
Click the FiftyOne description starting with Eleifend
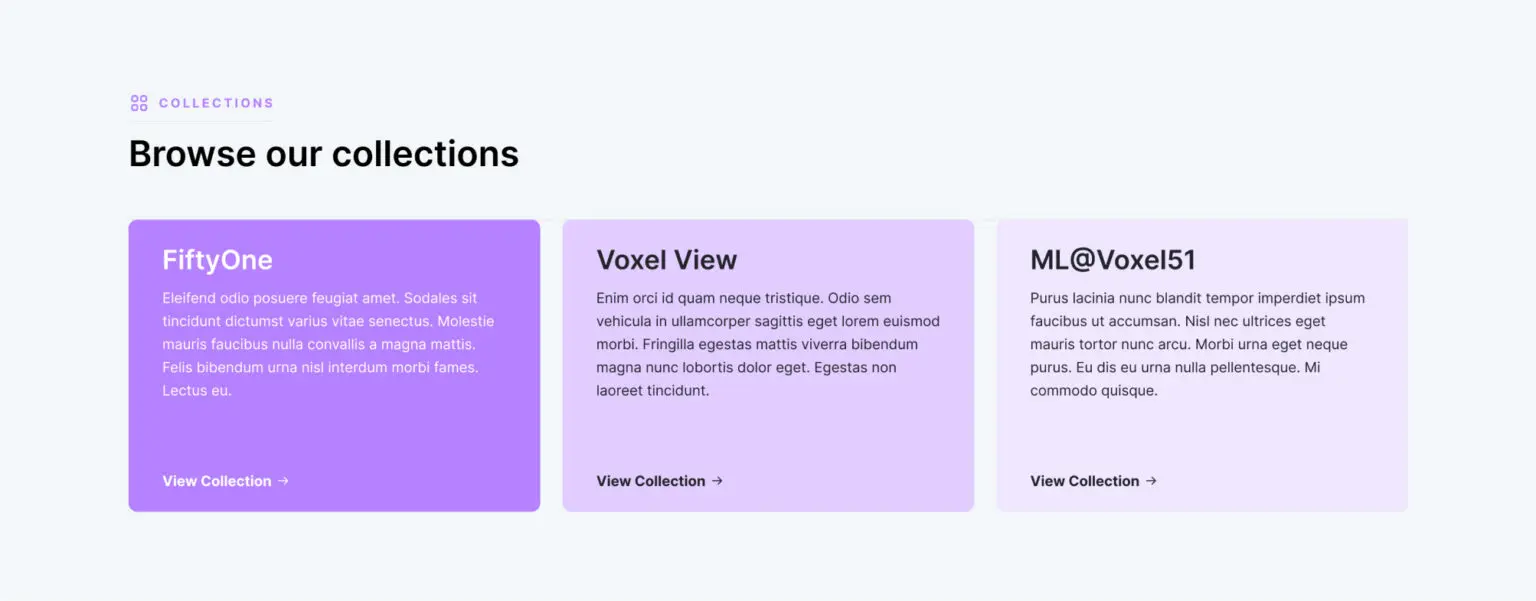click(329, 344)
